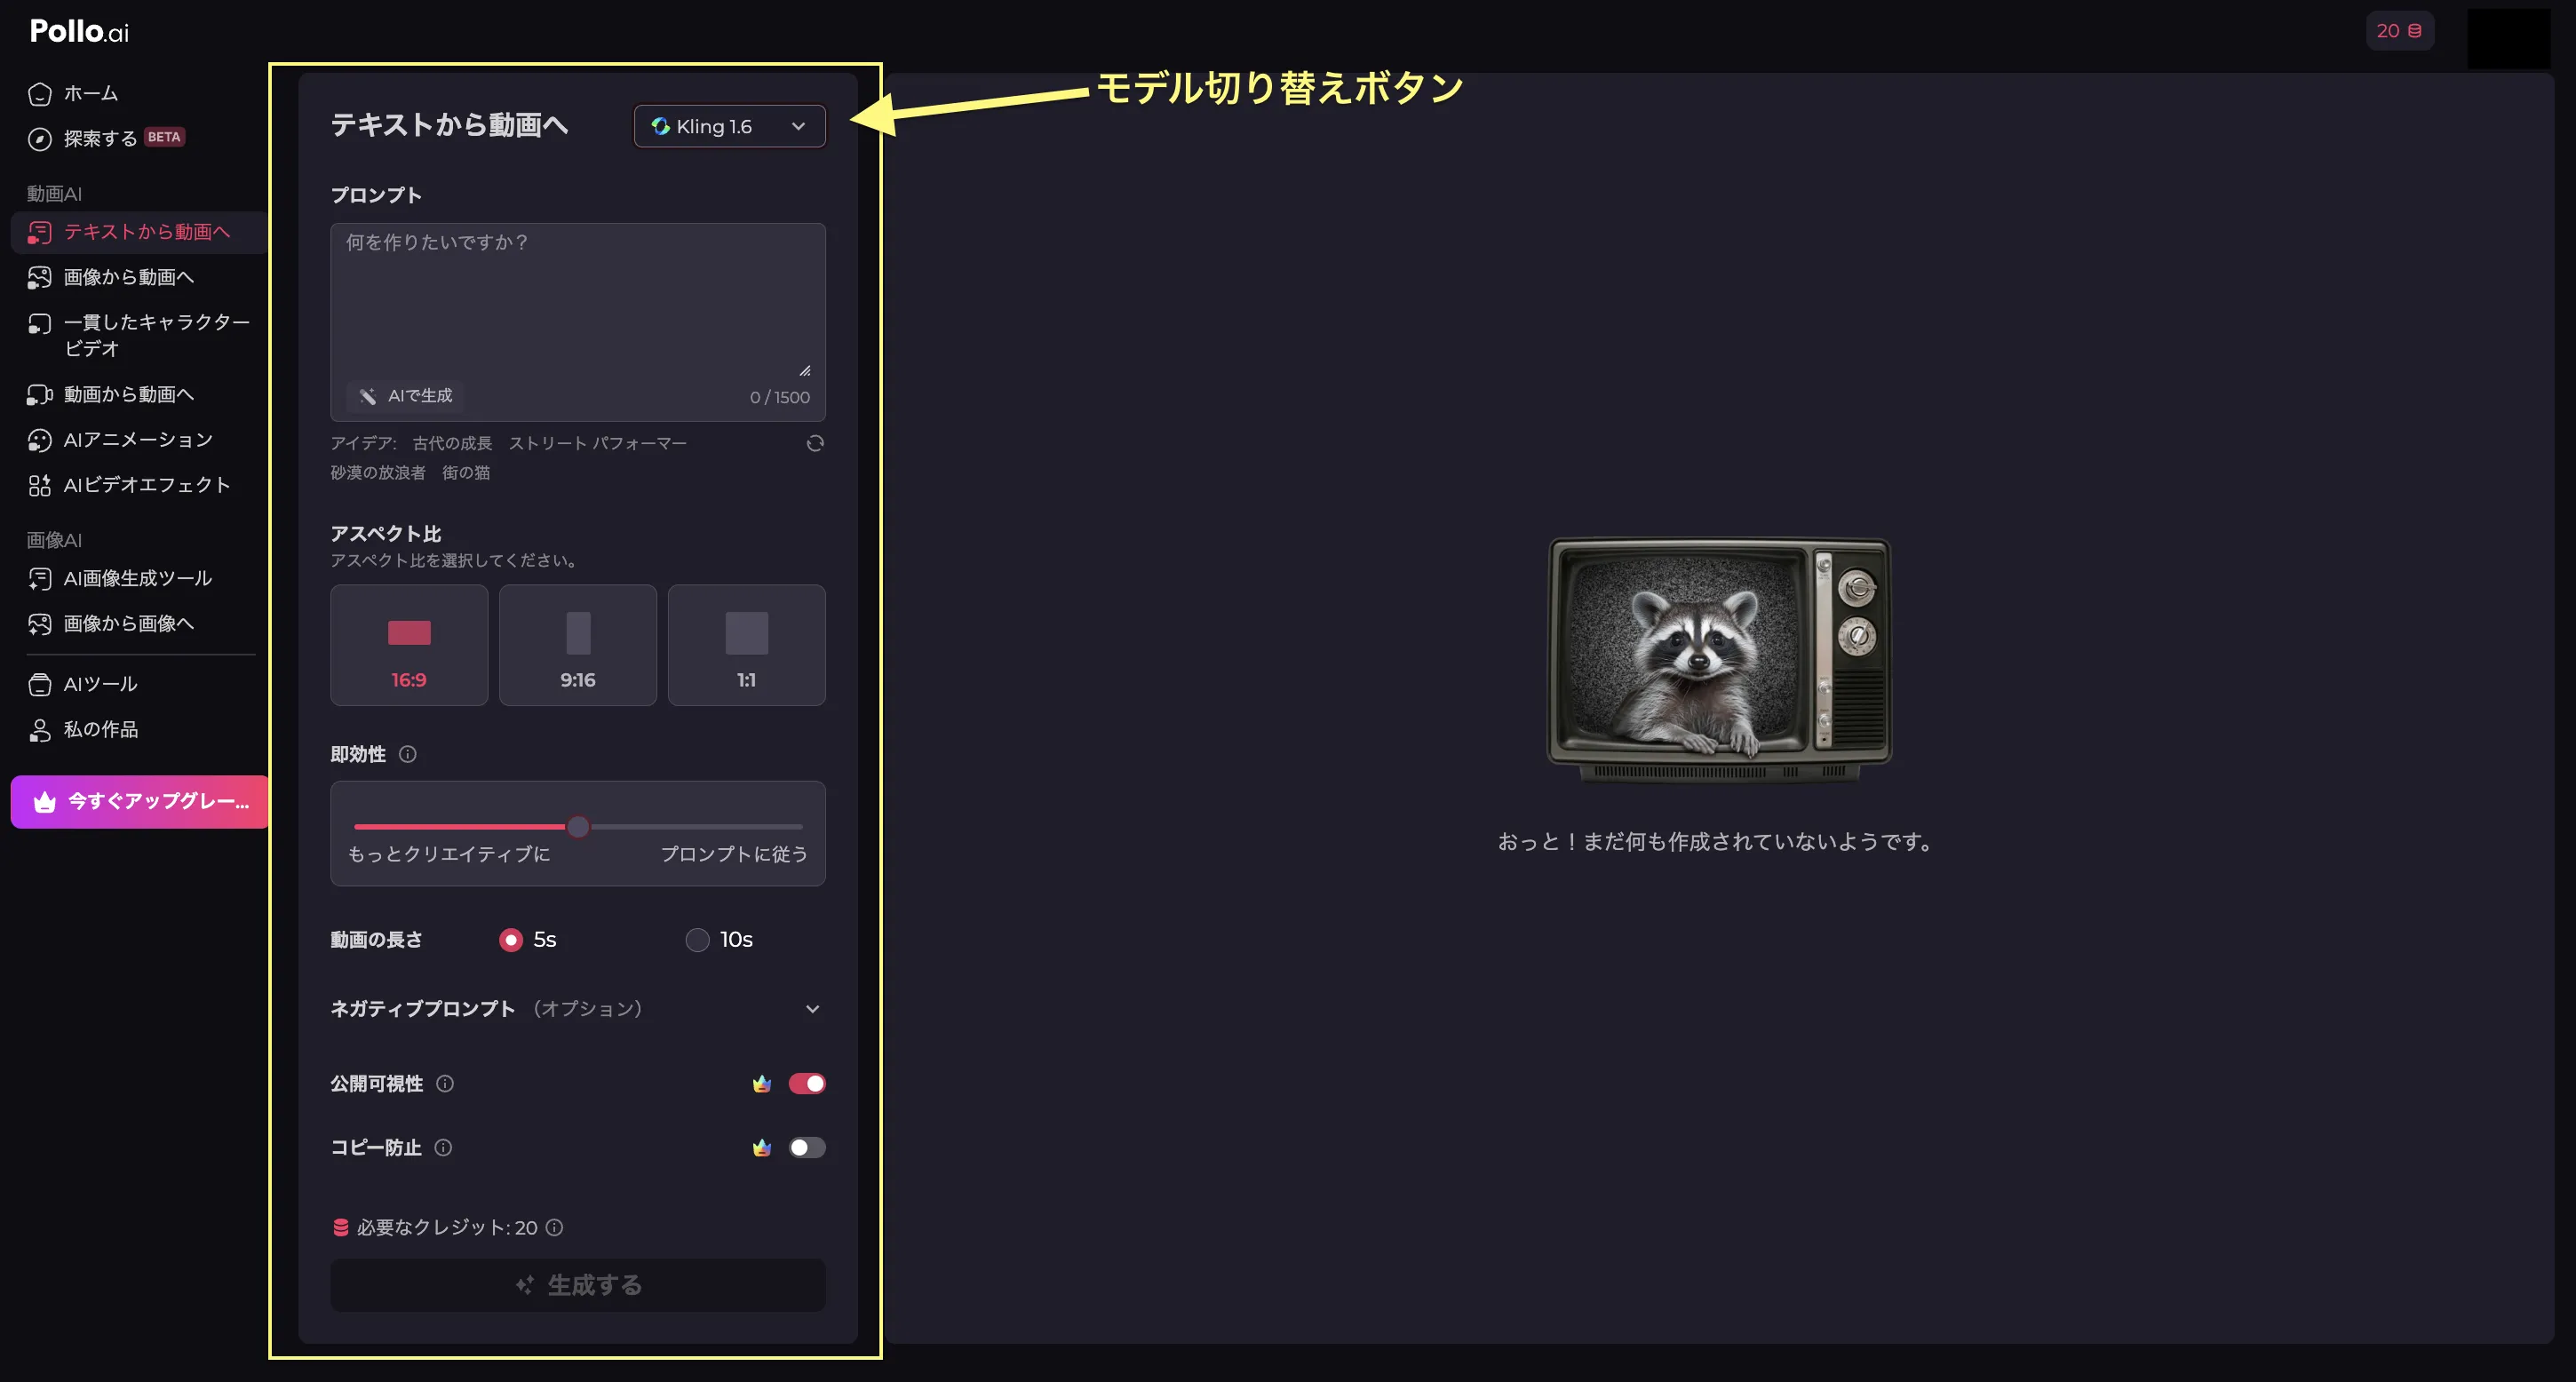Select the 10s video length radio

click(x=697, y=940)
